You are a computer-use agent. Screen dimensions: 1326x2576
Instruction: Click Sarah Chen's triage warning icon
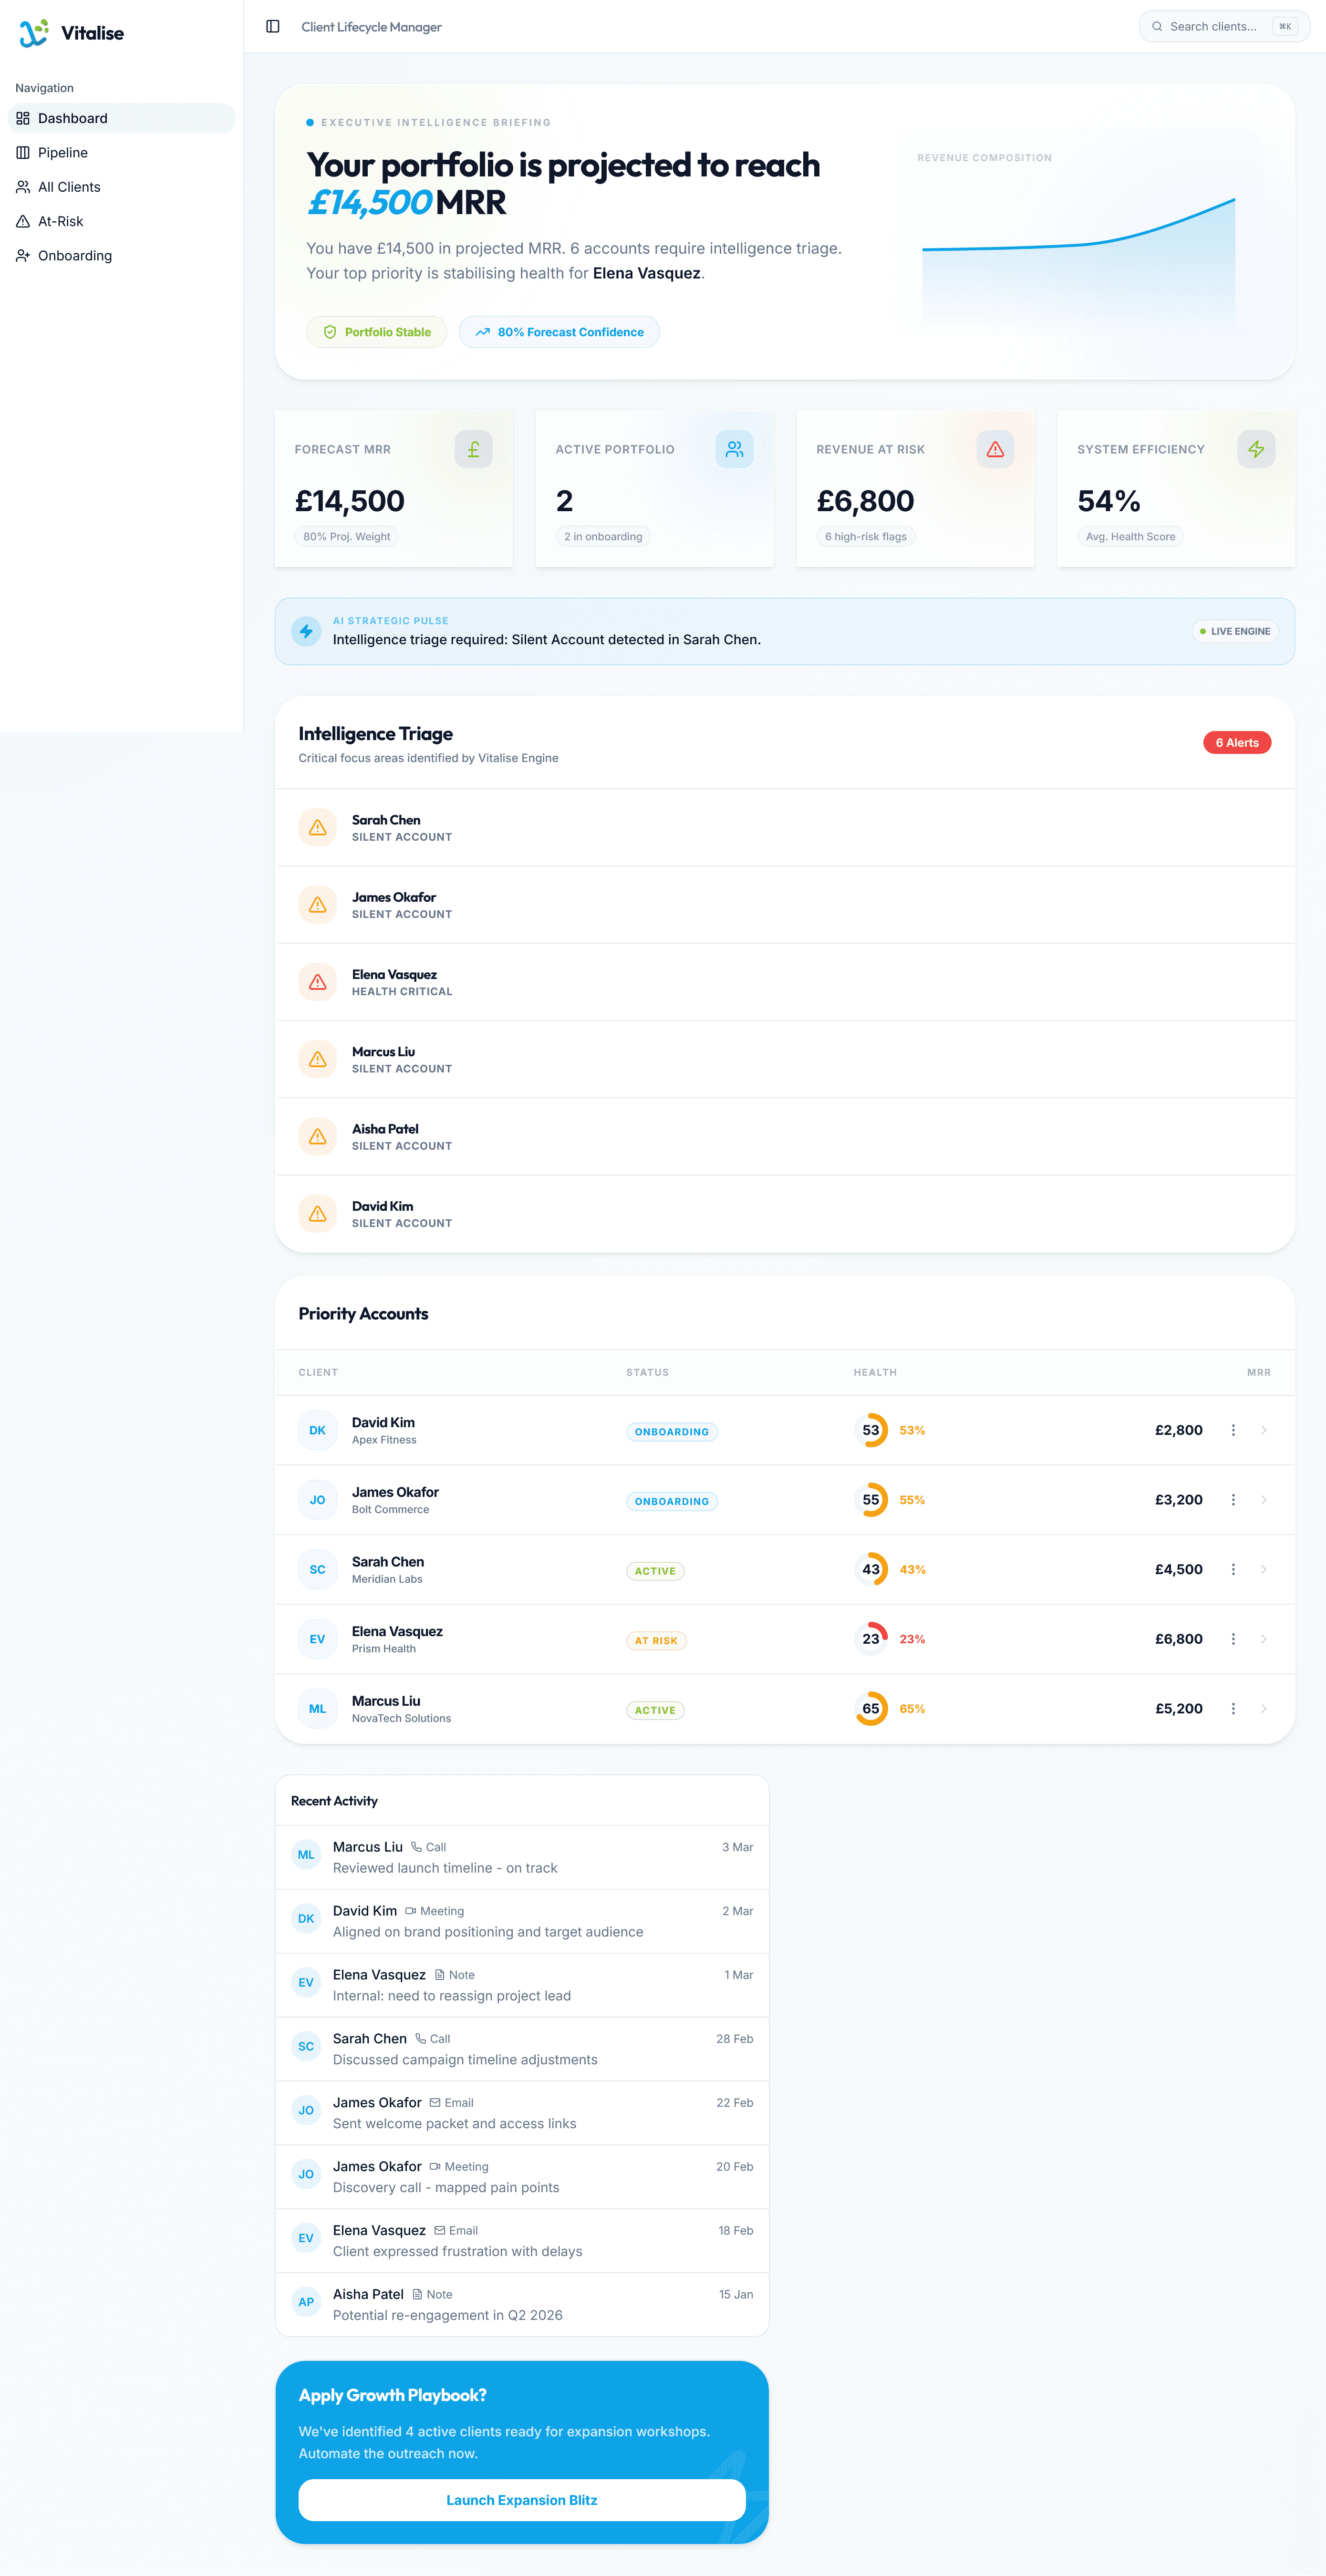317,827
